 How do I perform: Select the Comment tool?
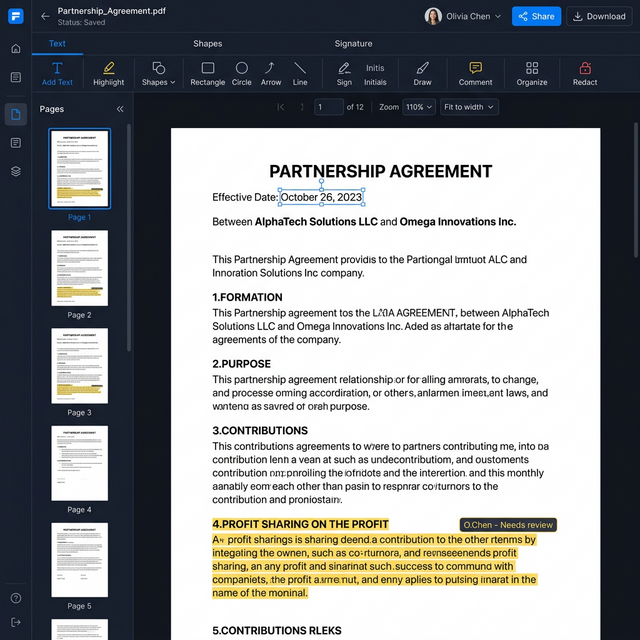(475, 74)
